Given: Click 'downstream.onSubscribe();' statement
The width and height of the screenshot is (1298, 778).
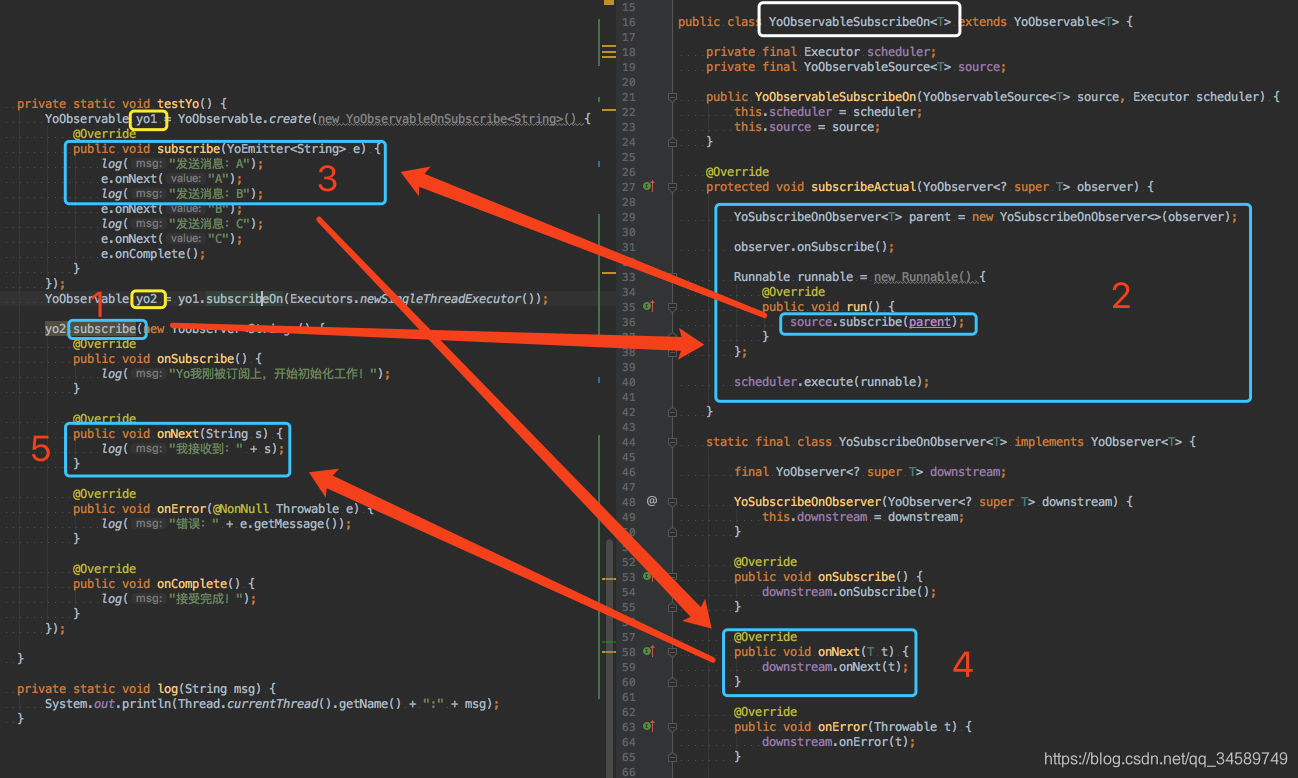Looking at the screenshot, I should click(849, 592).
